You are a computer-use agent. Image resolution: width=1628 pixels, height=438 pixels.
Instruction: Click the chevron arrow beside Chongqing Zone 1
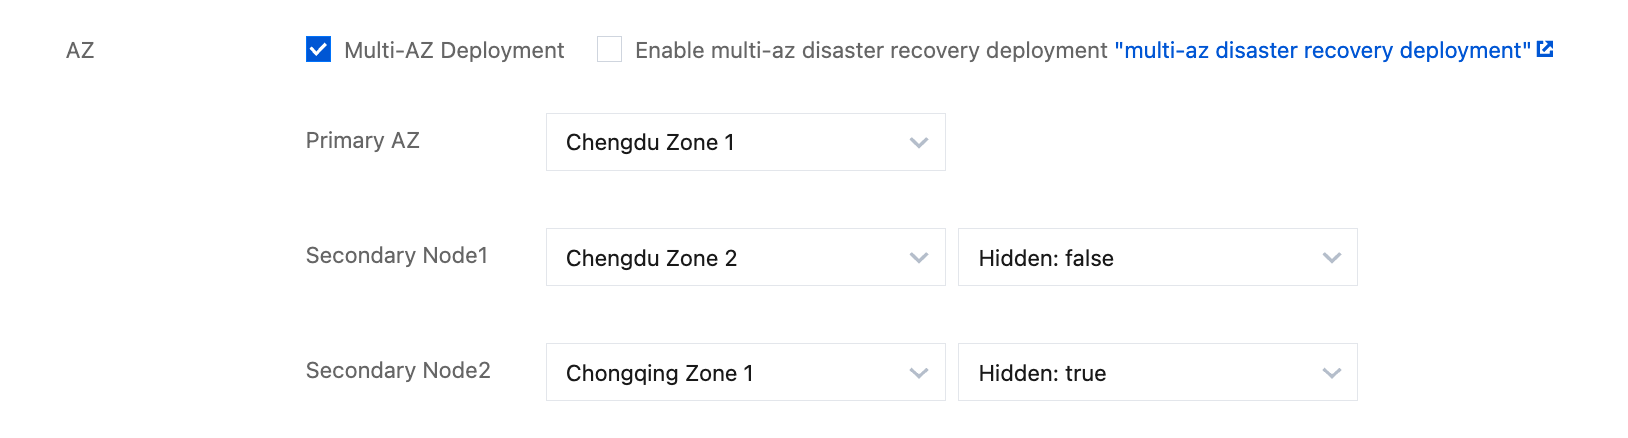click(919, 373)
